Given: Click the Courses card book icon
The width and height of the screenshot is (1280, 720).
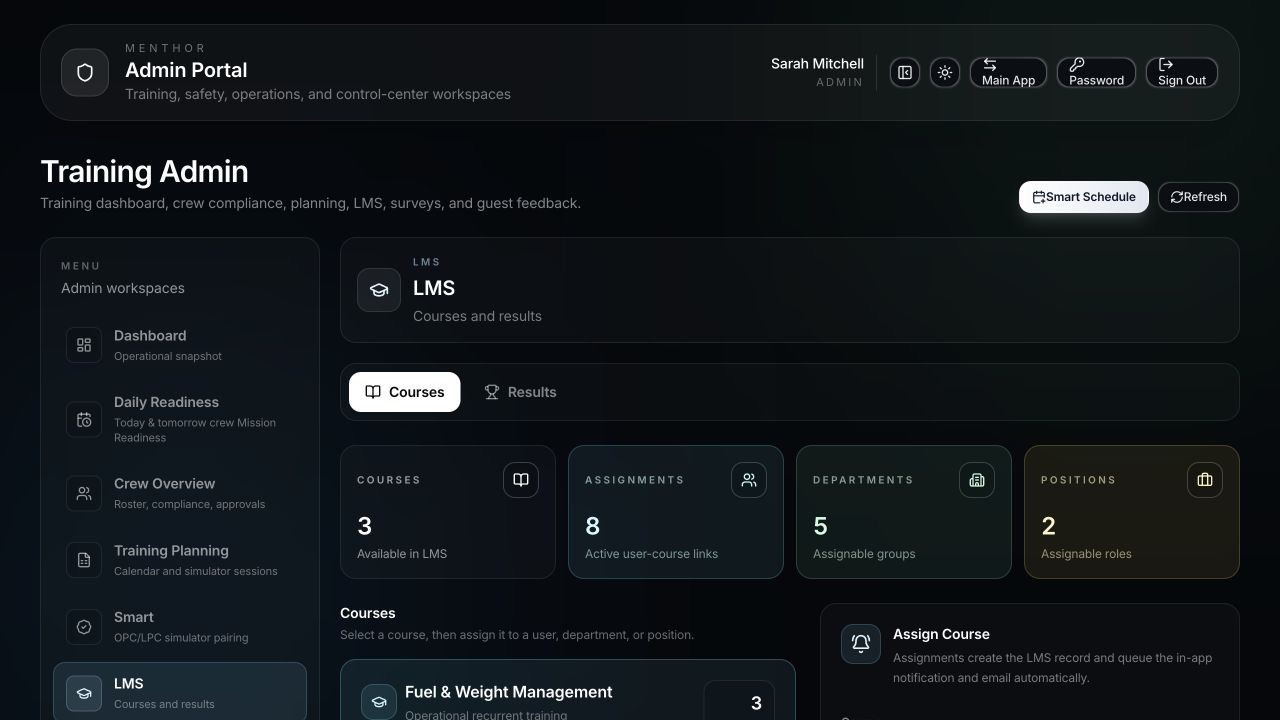Looking at the screenshot, I should pos(521,480).
